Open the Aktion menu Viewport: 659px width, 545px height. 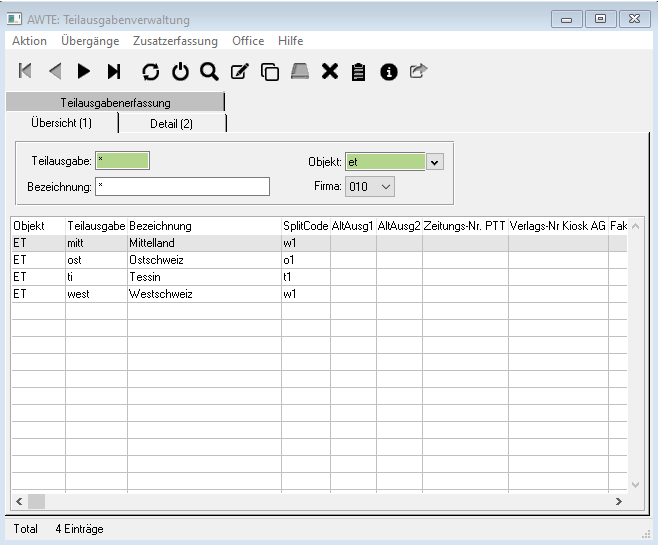coord(29,41)
